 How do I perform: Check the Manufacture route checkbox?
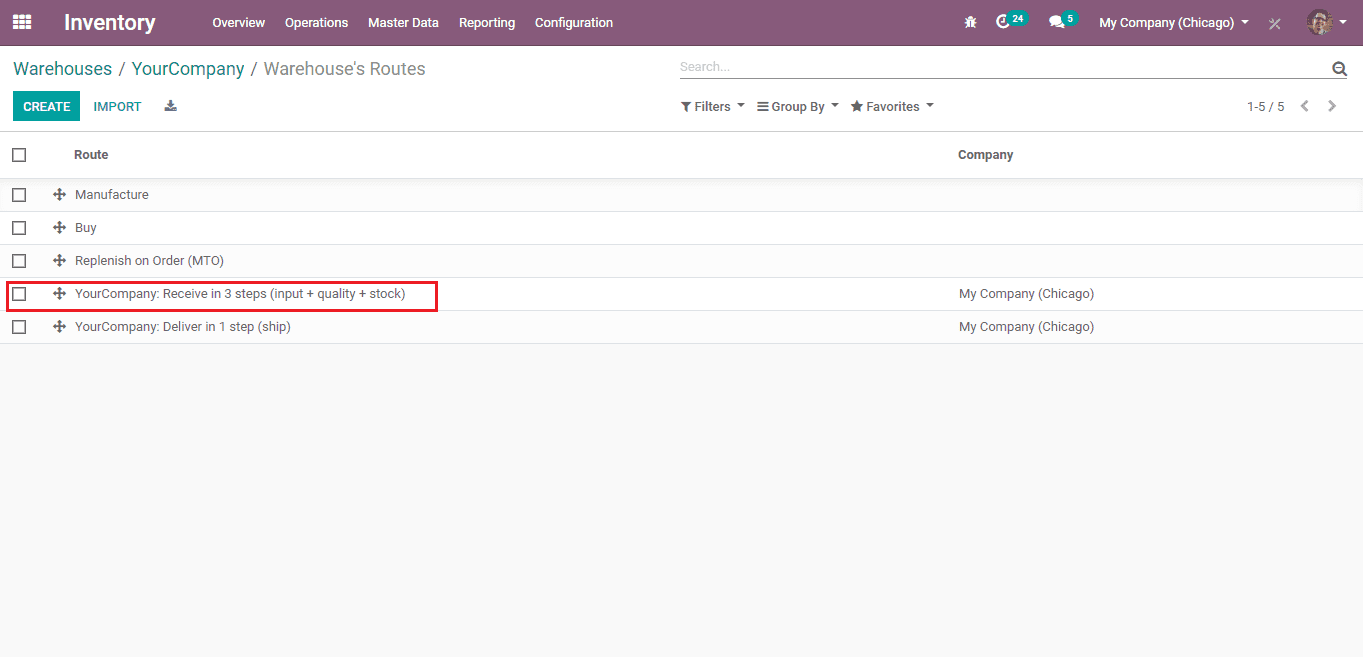click(x=19, y=195)
